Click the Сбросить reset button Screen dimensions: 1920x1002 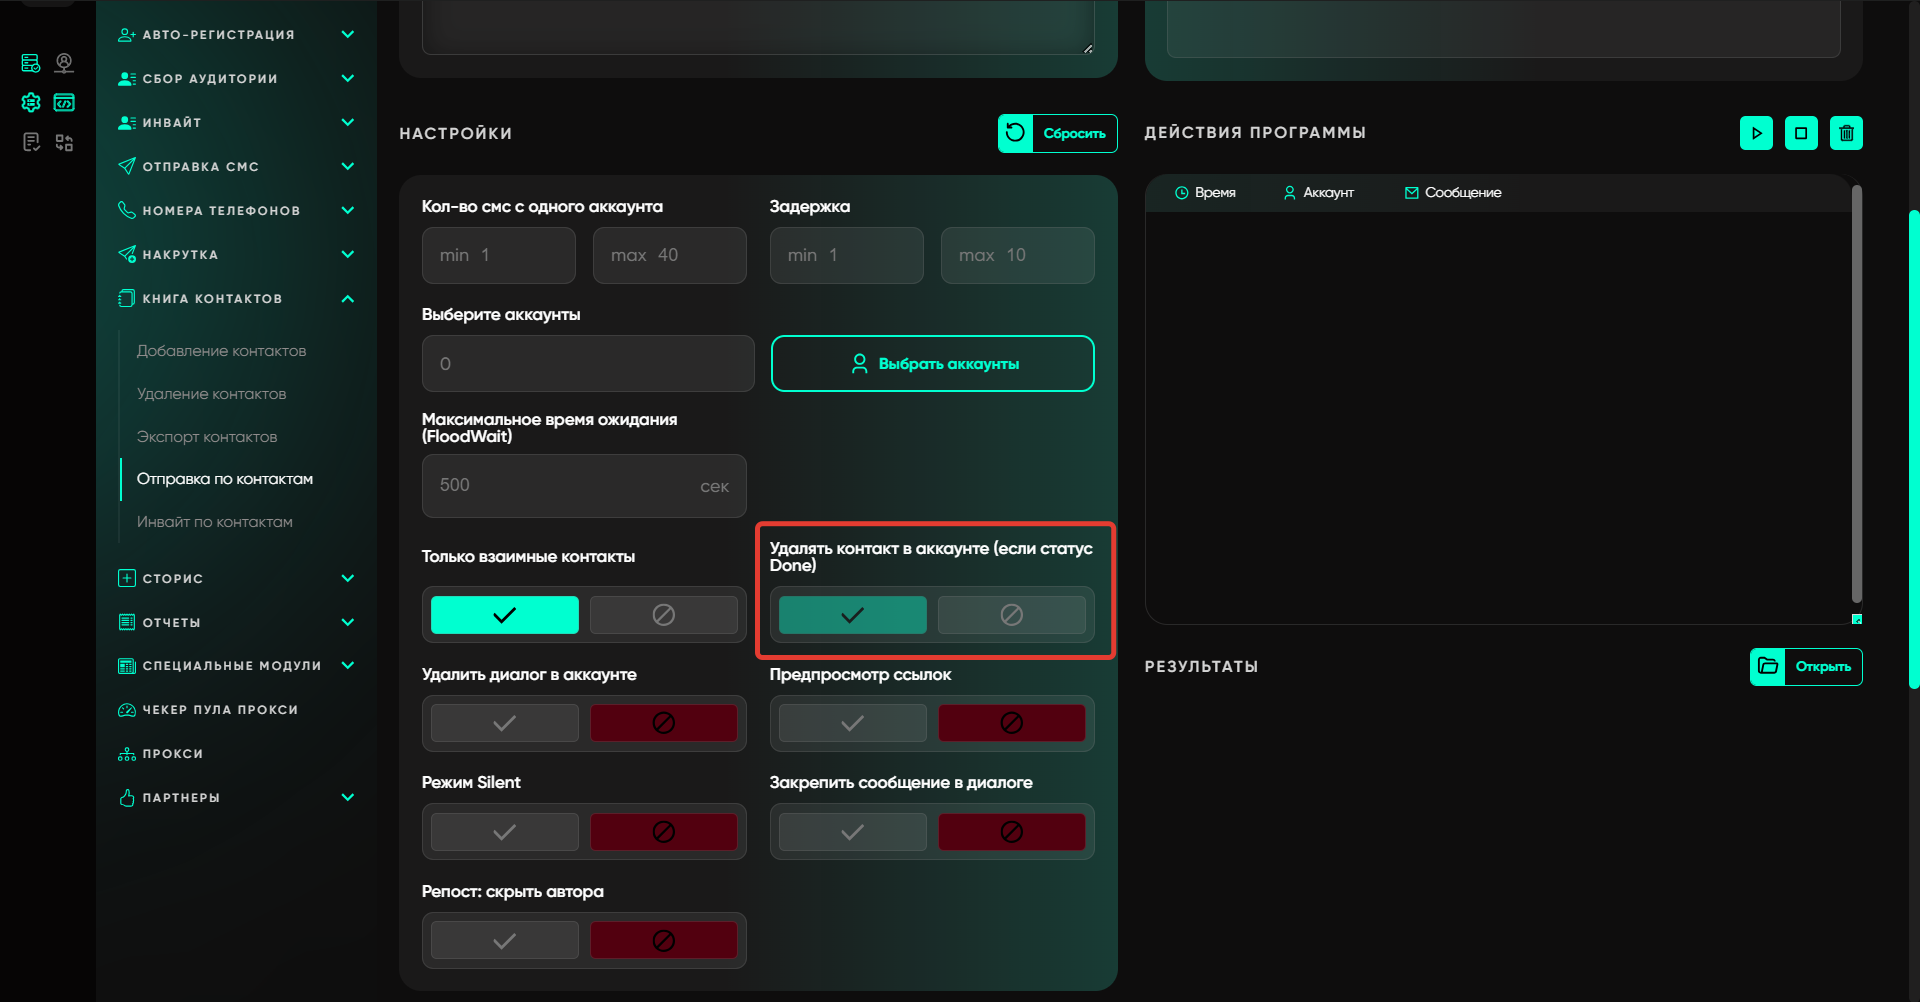pos(1057,133)
